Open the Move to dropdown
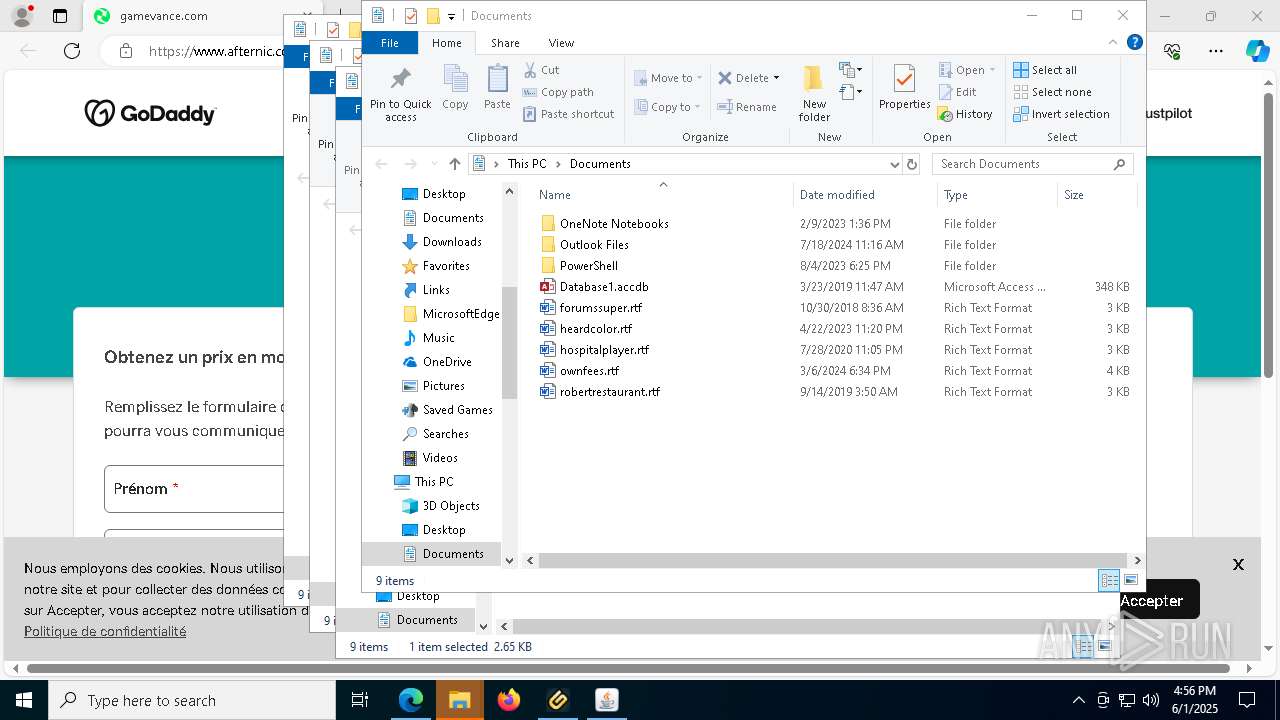 click(x=668, y=78)
